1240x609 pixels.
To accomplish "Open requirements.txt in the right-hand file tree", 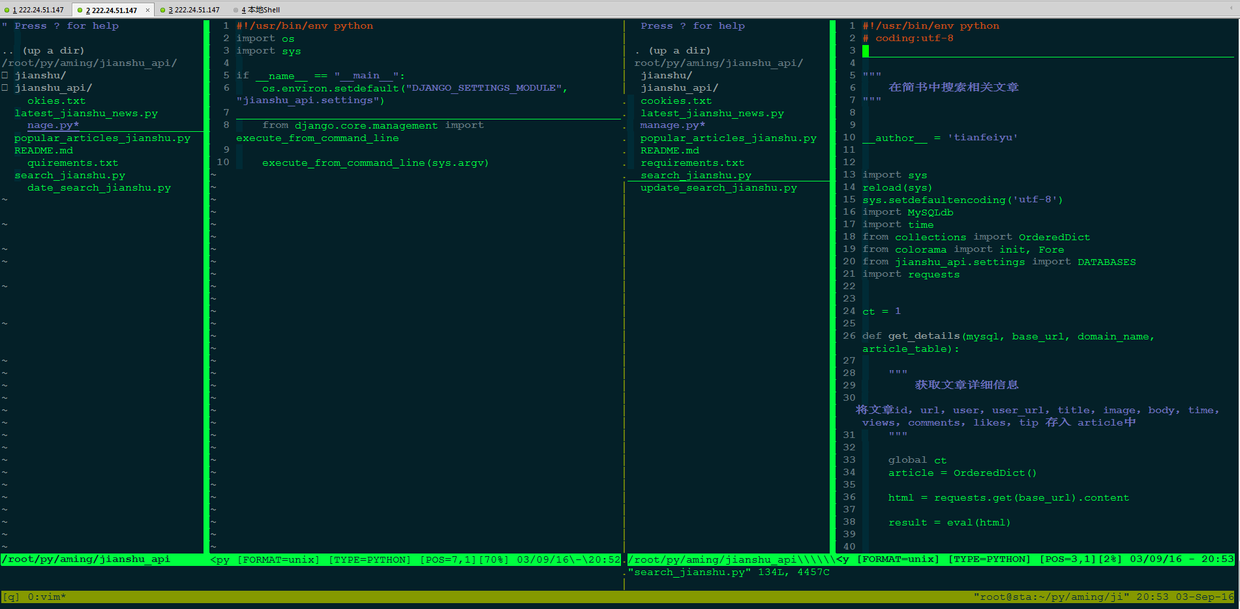I will (692, 163).
